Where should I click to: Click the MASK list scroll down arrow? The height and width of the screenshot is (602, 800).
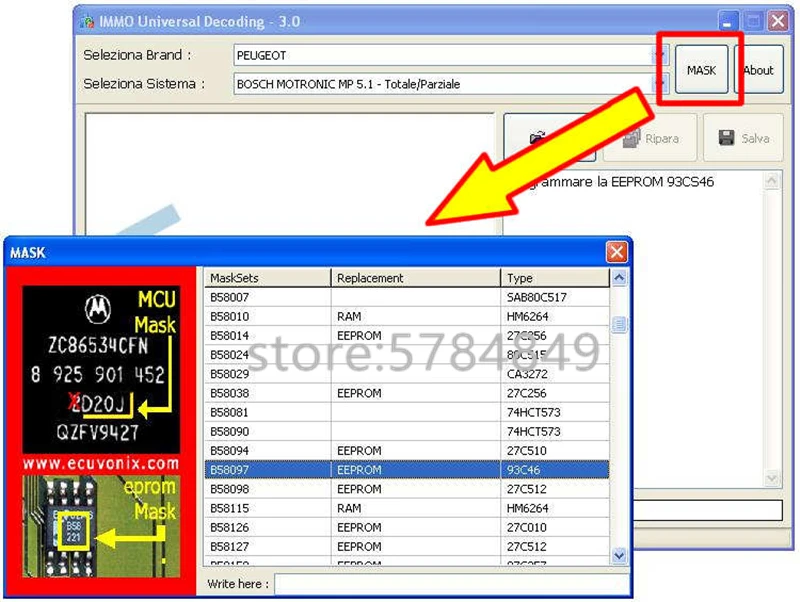point(619,555)
